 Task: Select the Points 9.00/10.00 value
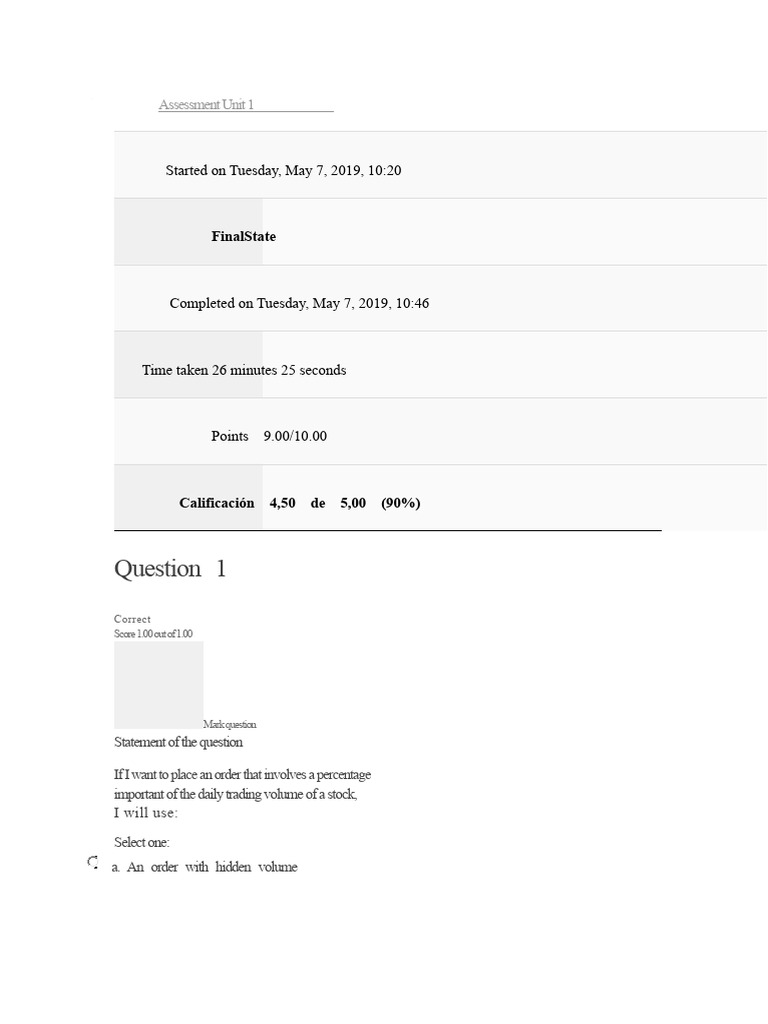(x=295, y=436)
